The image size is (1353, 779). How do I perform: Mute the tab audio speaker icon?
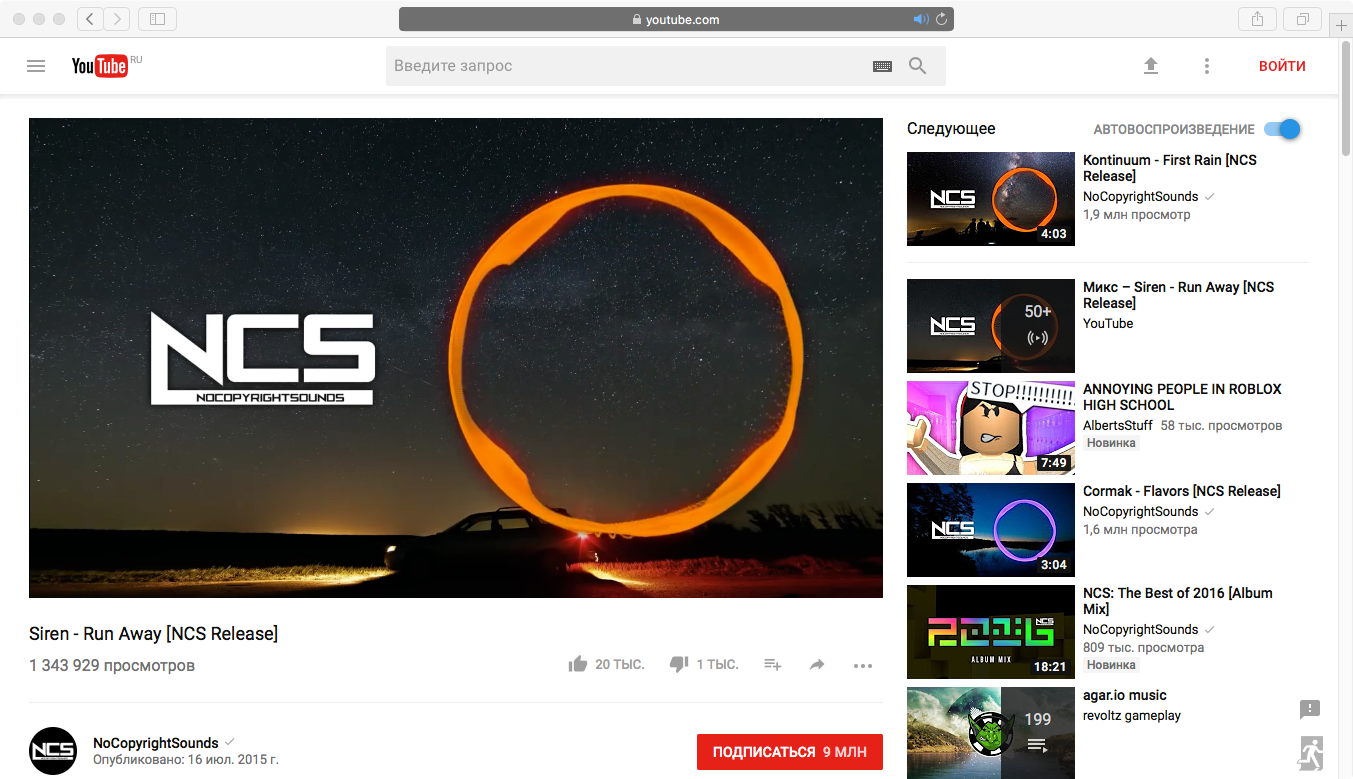point(921,19)
